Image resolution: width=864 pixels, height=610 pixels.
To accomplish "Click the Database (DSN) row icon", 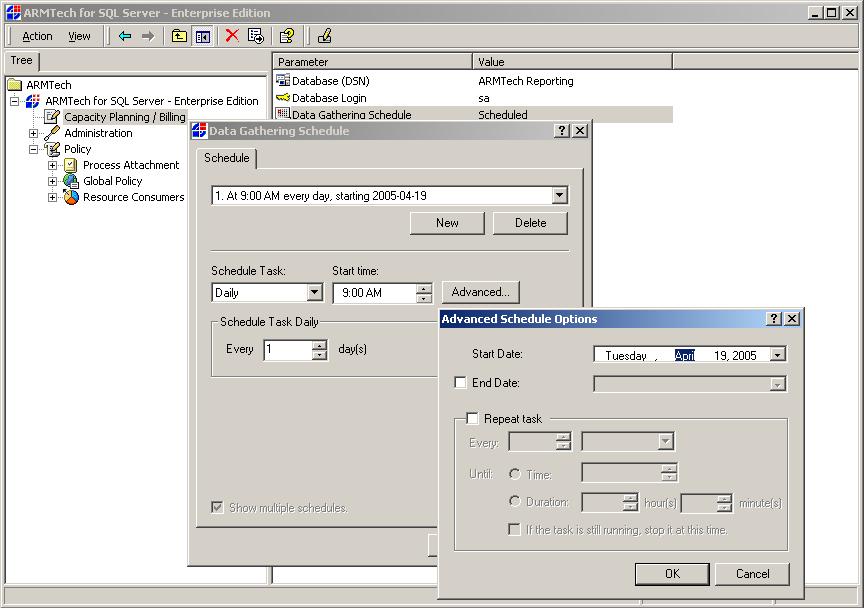I will click(x=283, y=80).
